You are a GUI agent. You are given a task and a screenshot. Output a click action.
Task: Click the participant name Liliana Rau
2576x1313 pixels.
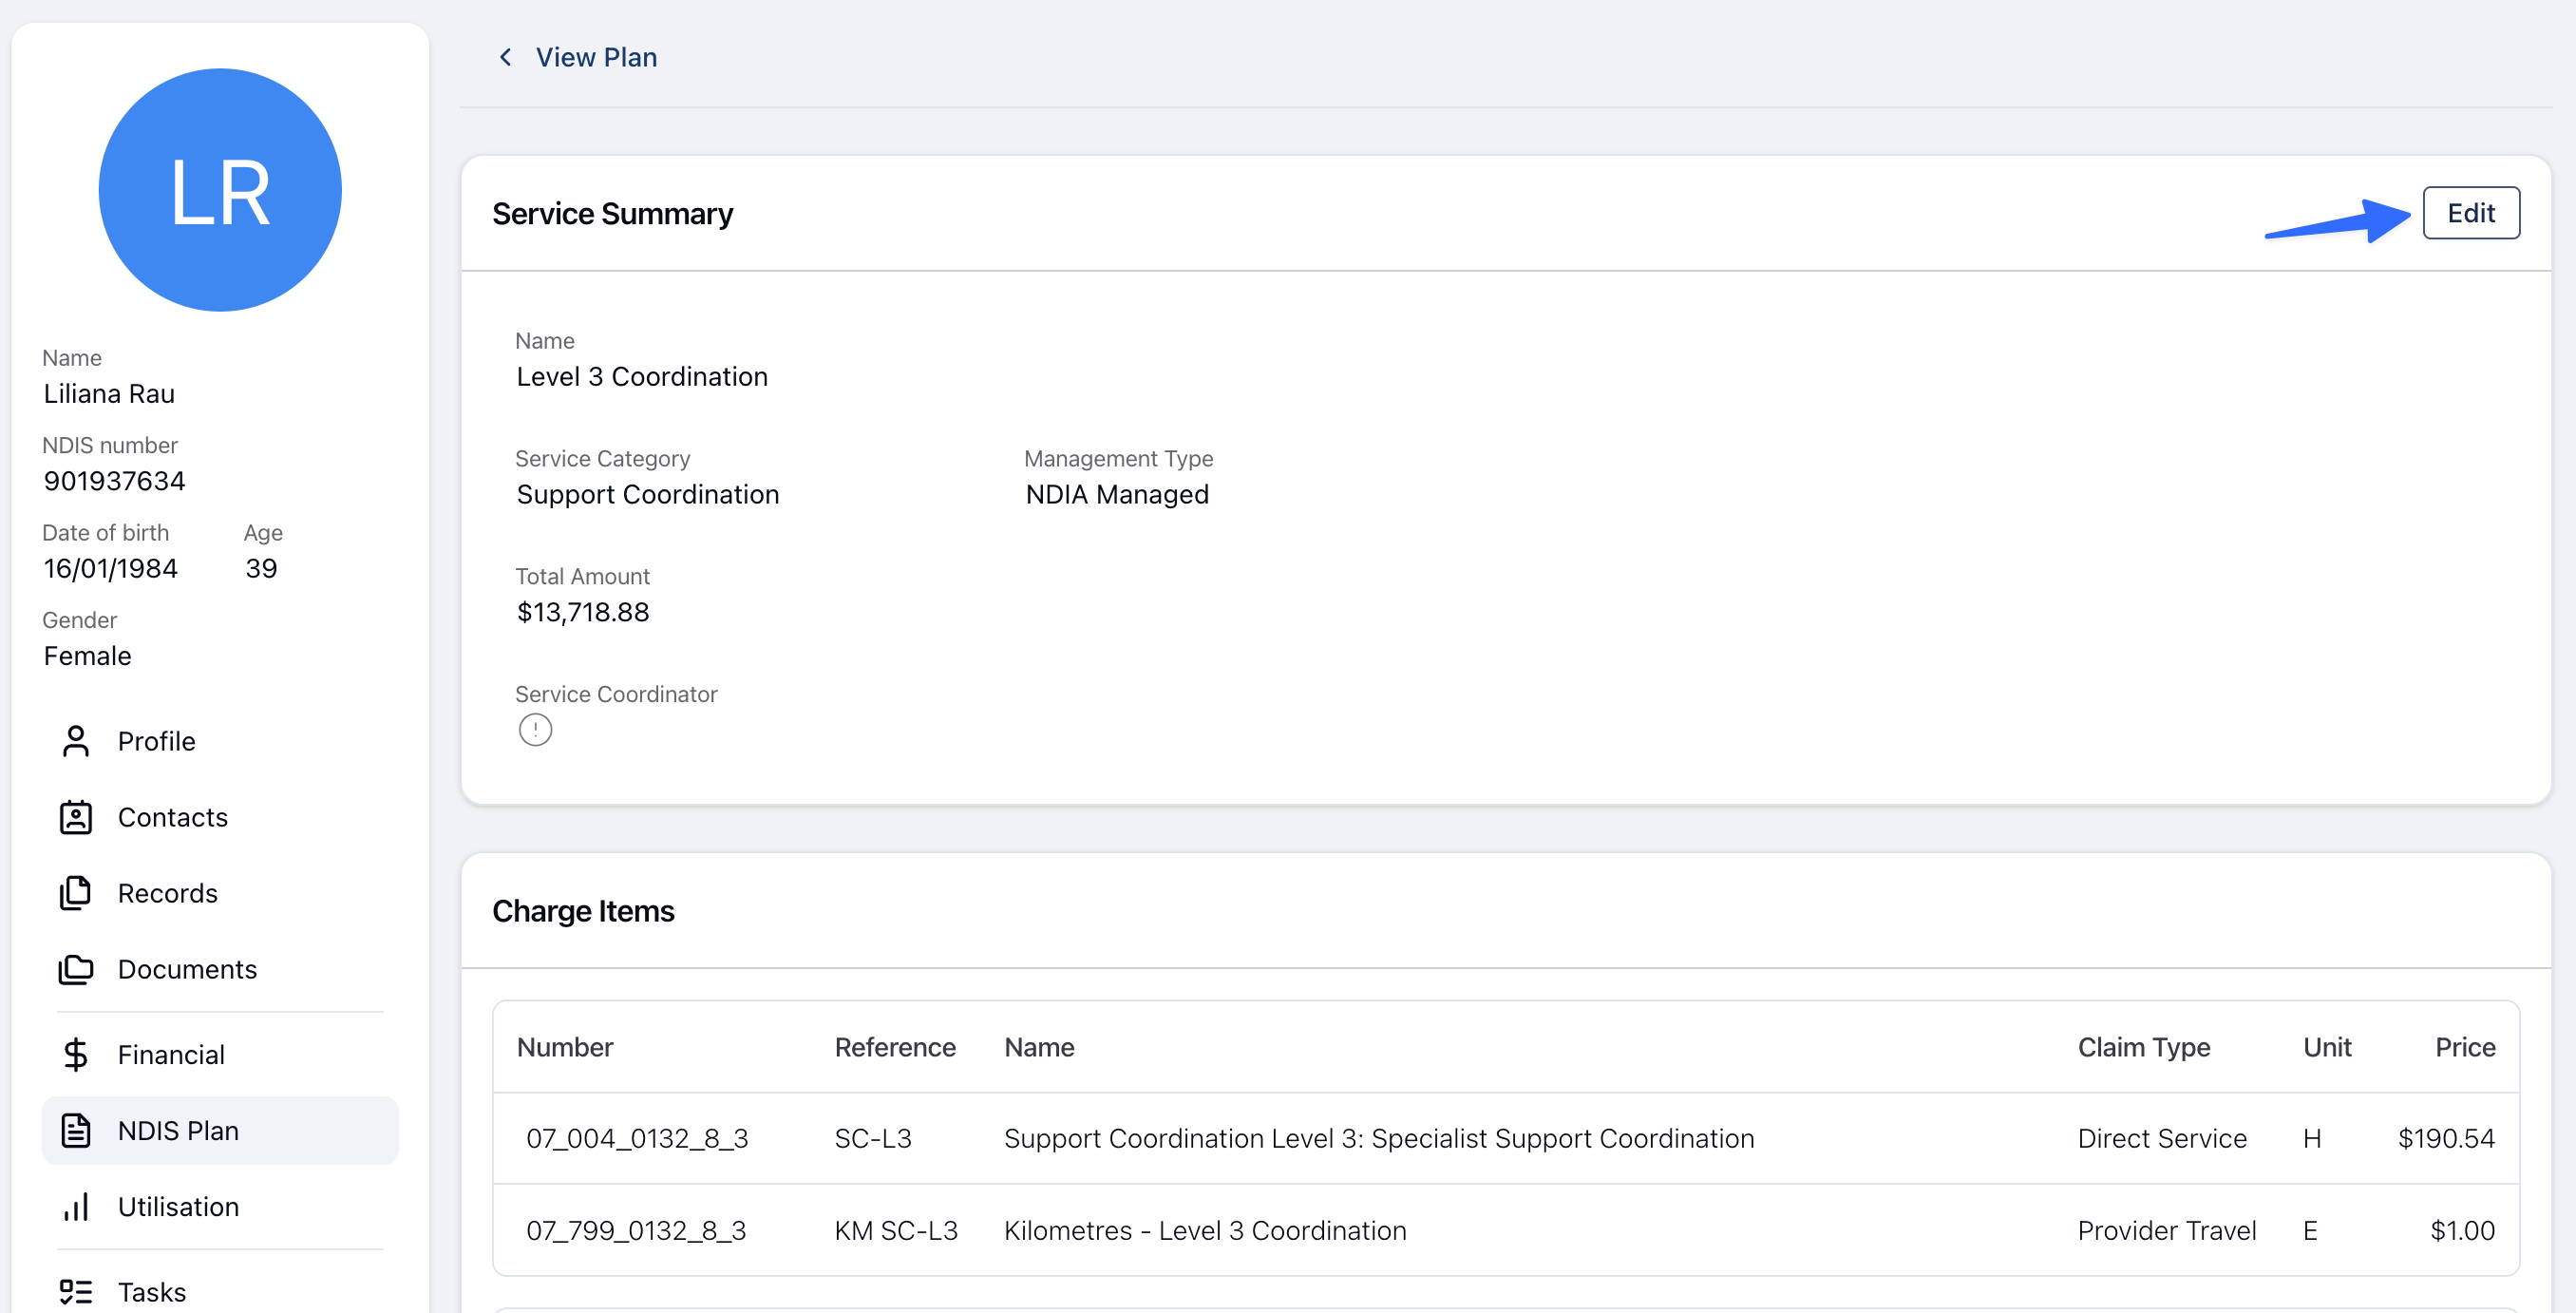tap(109, 394)
